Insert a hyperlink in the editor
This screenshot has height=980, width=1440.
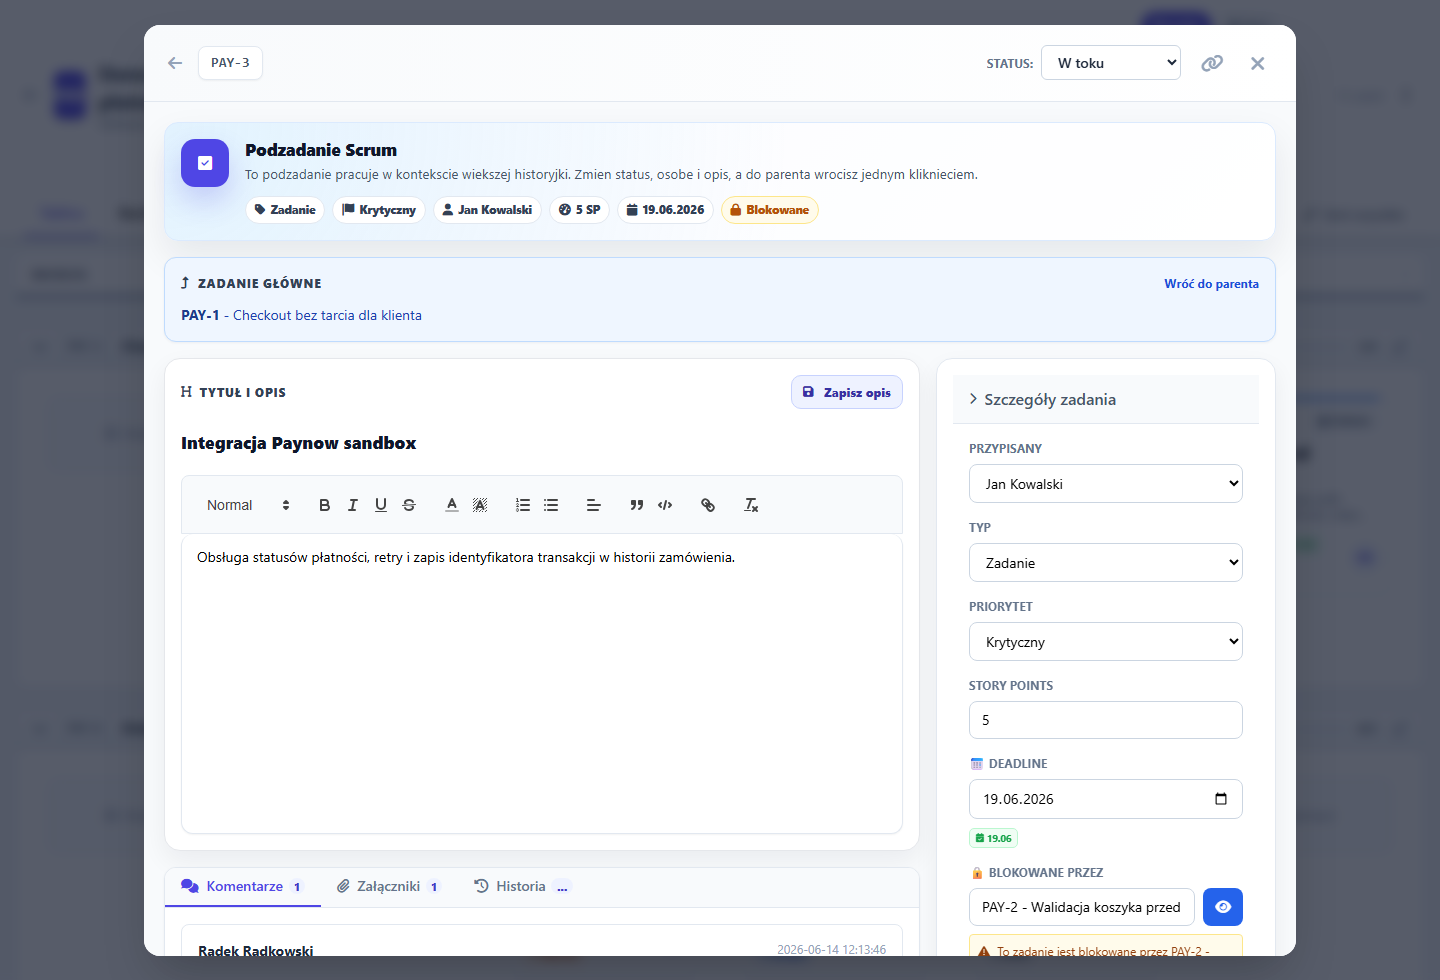(x=708, y=505)
